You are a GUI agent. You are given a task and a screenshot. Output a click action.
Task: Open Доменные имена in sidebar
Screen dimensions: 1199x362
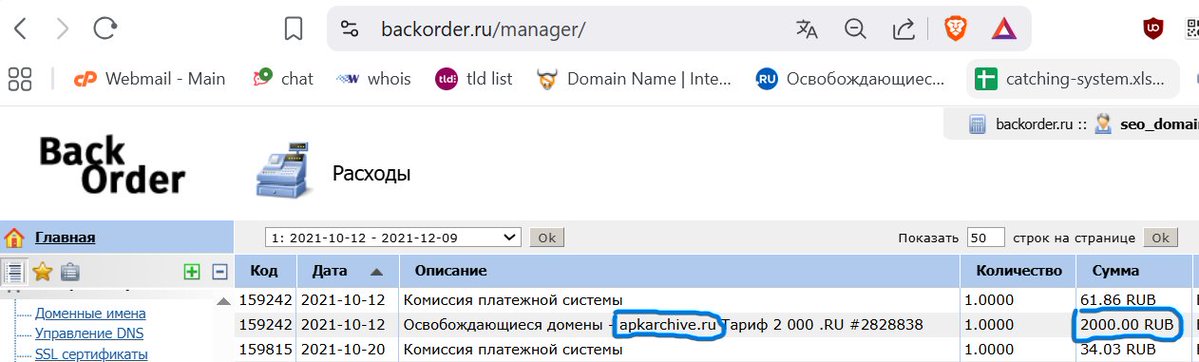(90, 313)
